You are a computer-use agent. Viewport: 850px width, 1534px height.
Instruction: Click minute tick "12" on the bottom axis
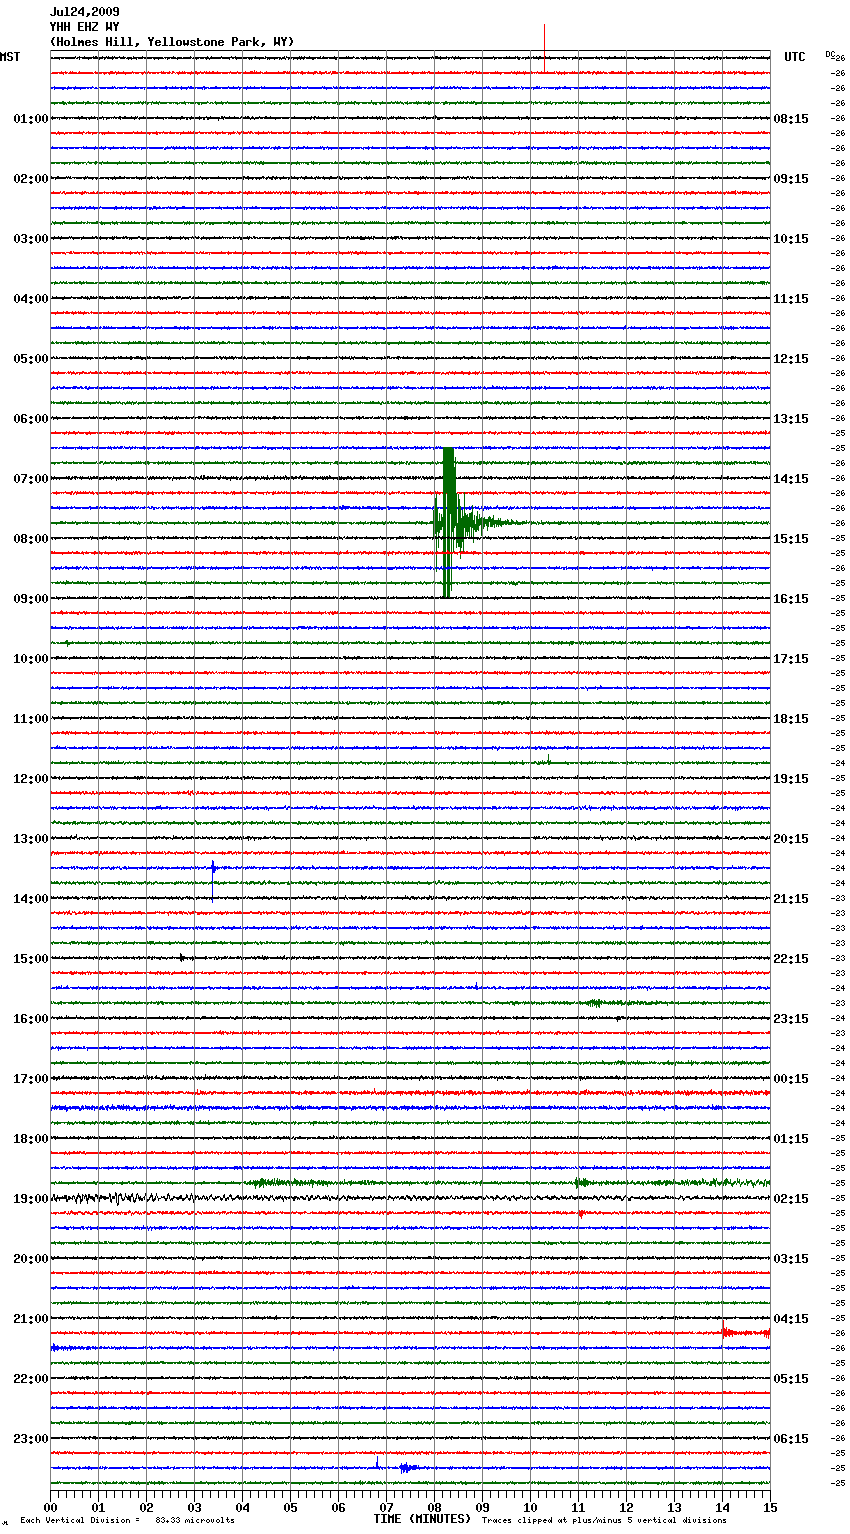coord(626,1507)
